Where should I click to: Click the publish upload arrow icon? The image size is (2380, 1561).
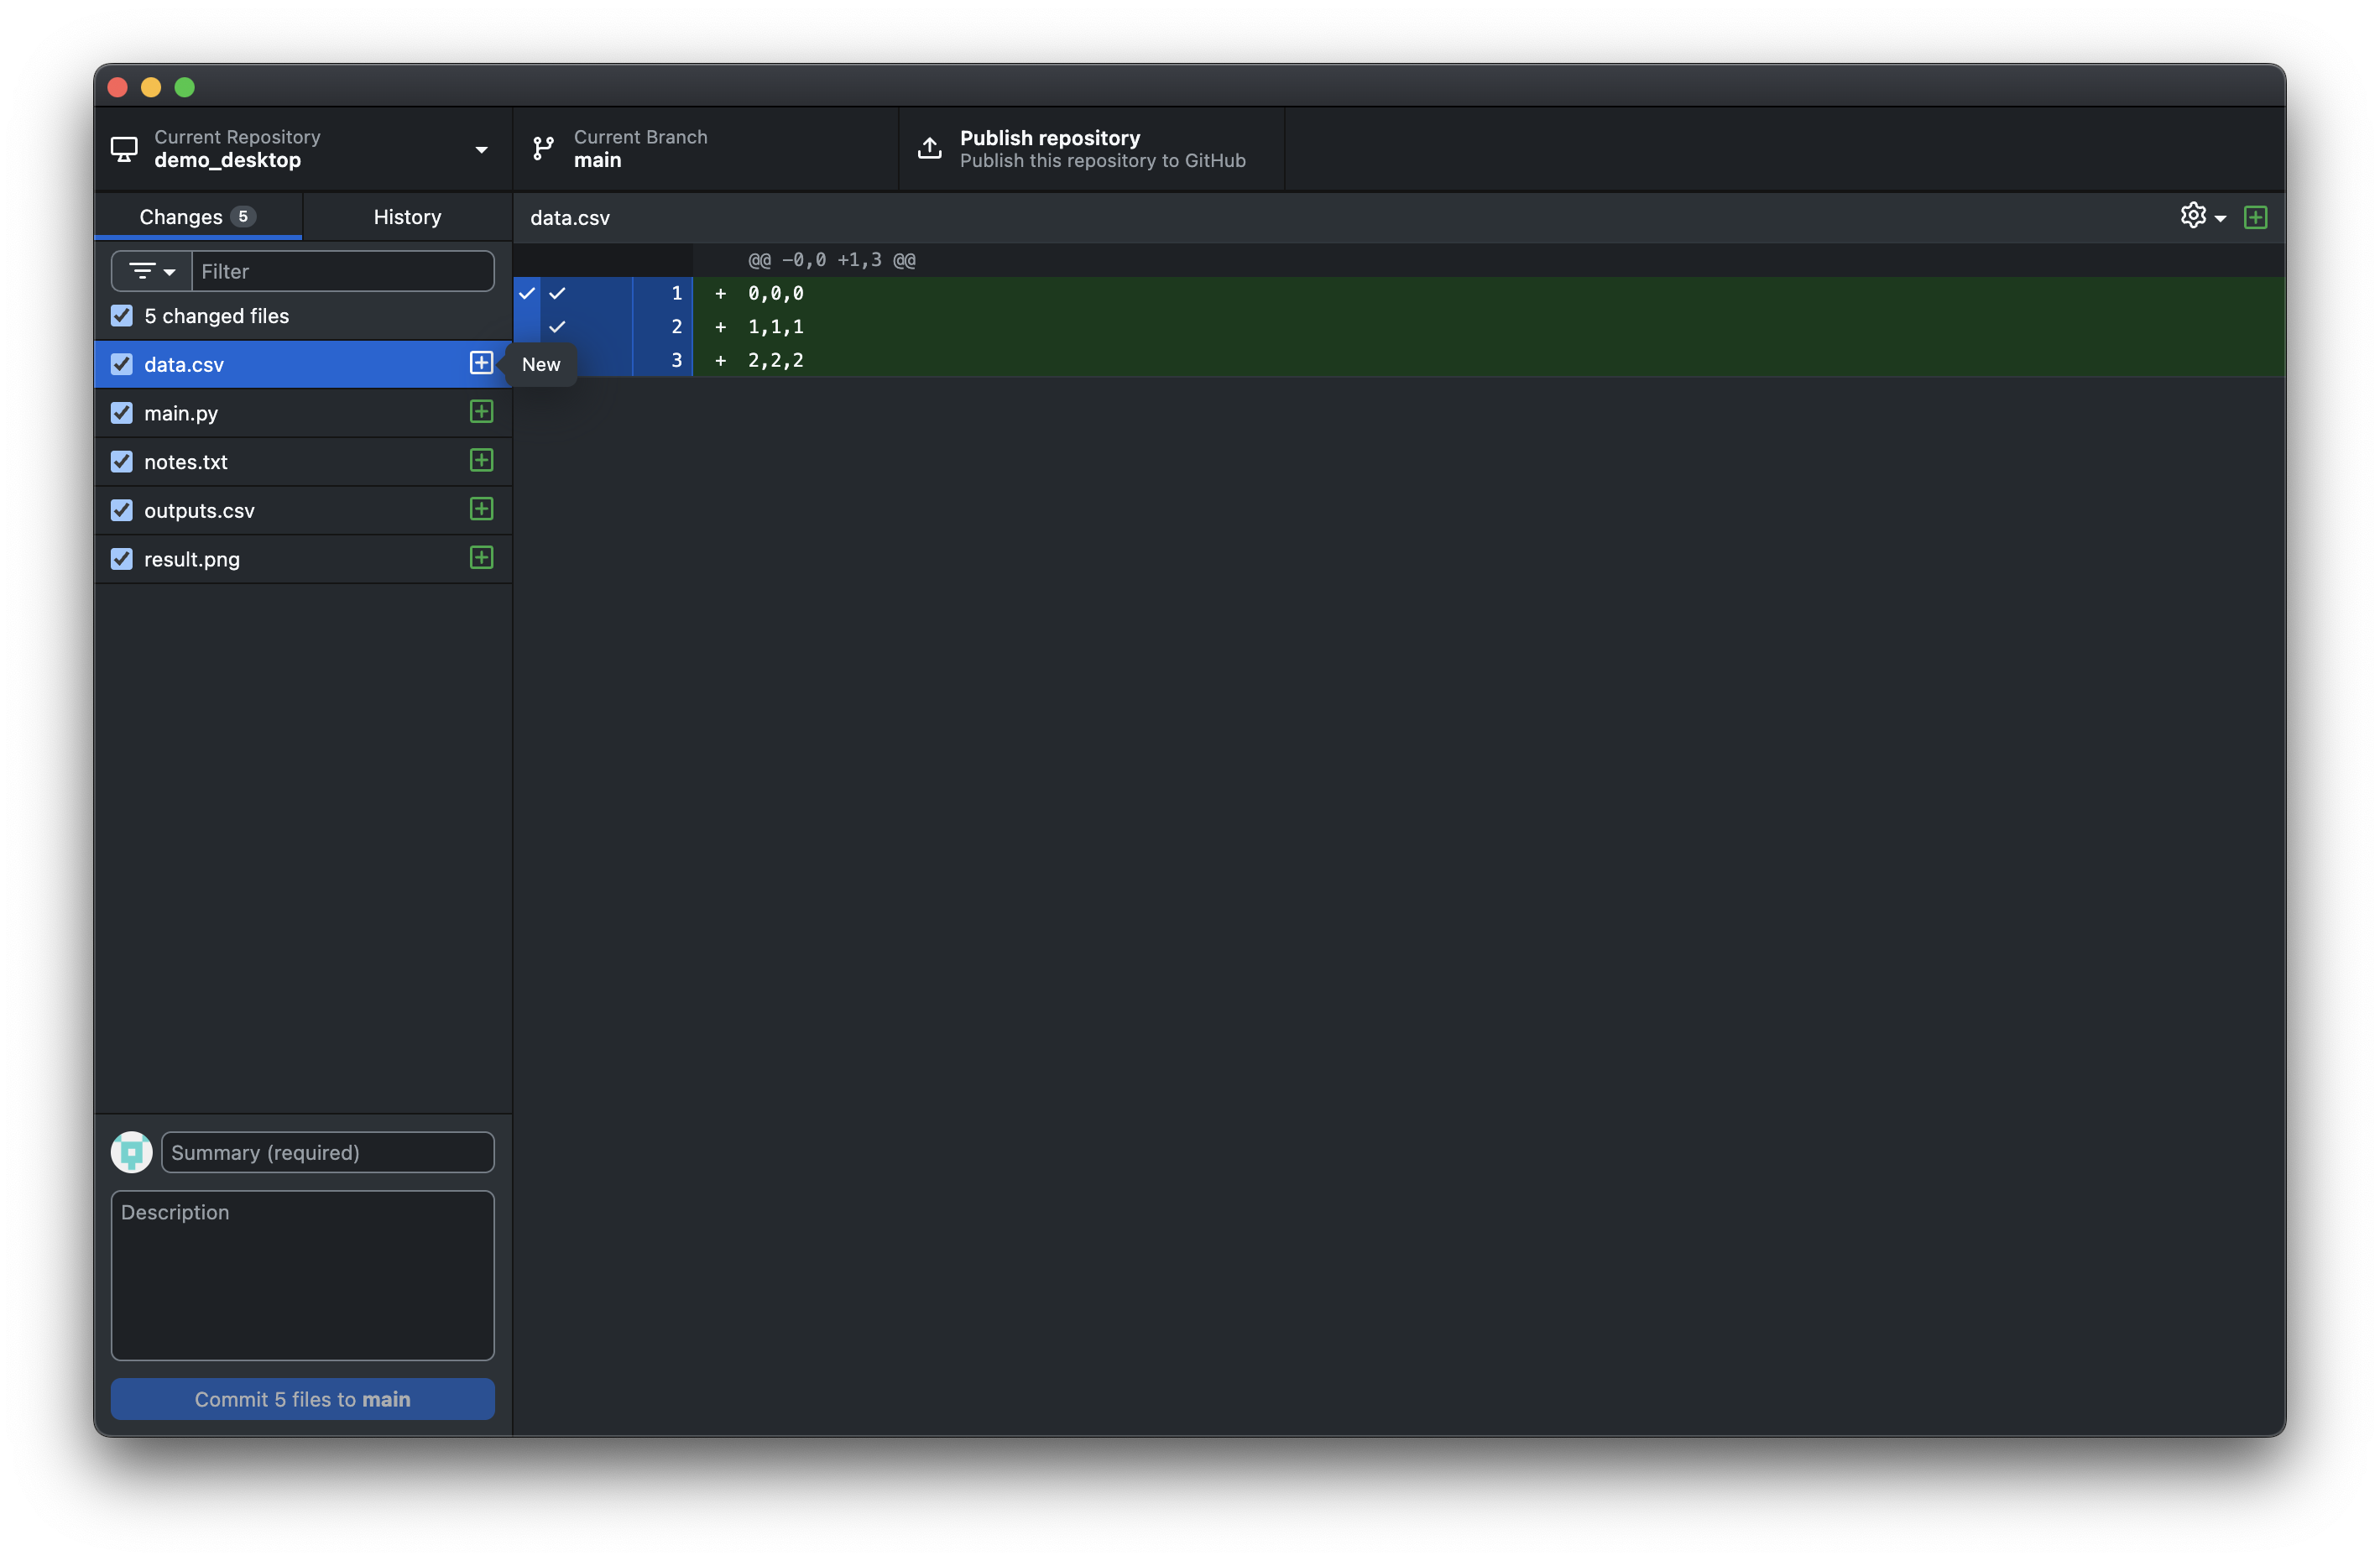[x=930, y=148]
